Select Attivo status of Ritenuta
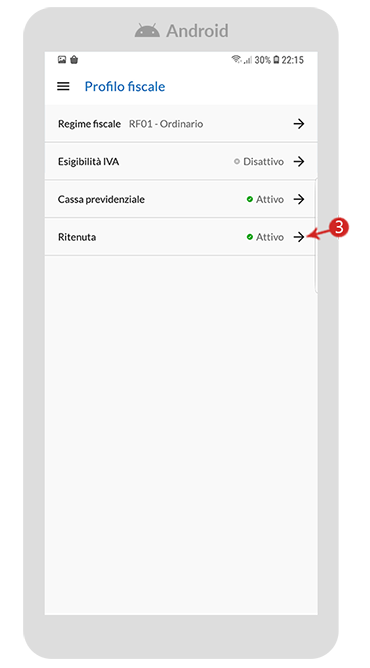The image size is (370, 668). pyautogui.click(x=265, y=237)
